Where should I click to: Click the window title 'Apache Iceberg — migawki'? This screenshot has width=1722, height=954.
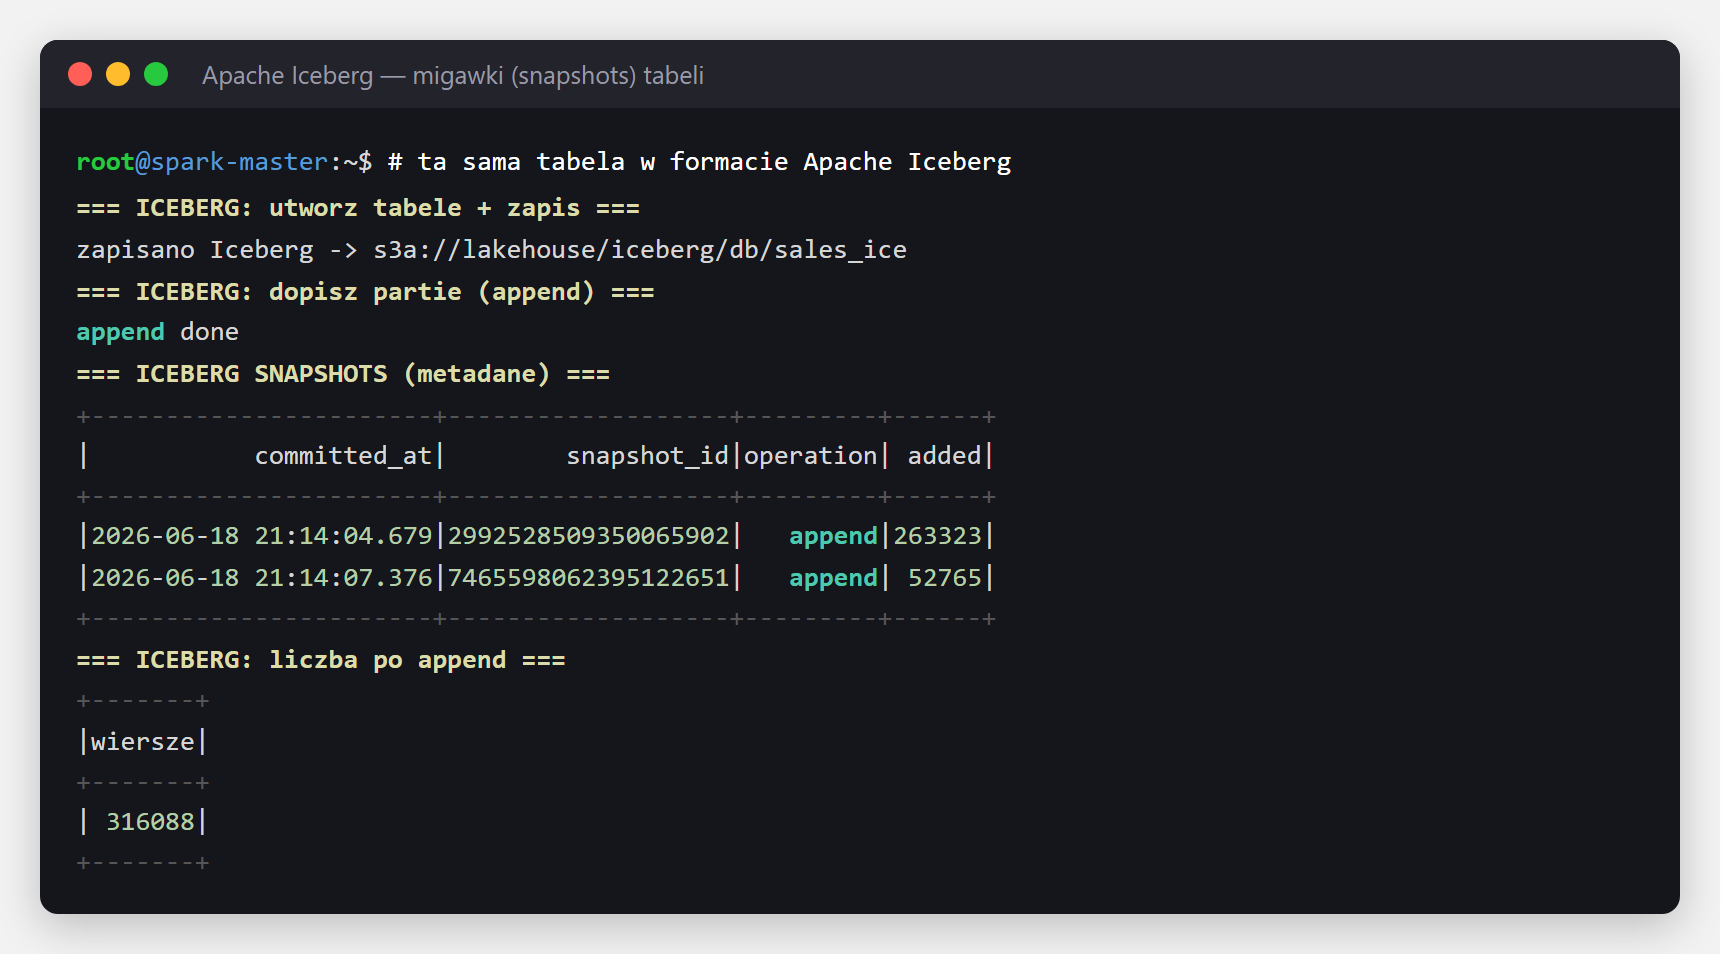tap(453, 76)
